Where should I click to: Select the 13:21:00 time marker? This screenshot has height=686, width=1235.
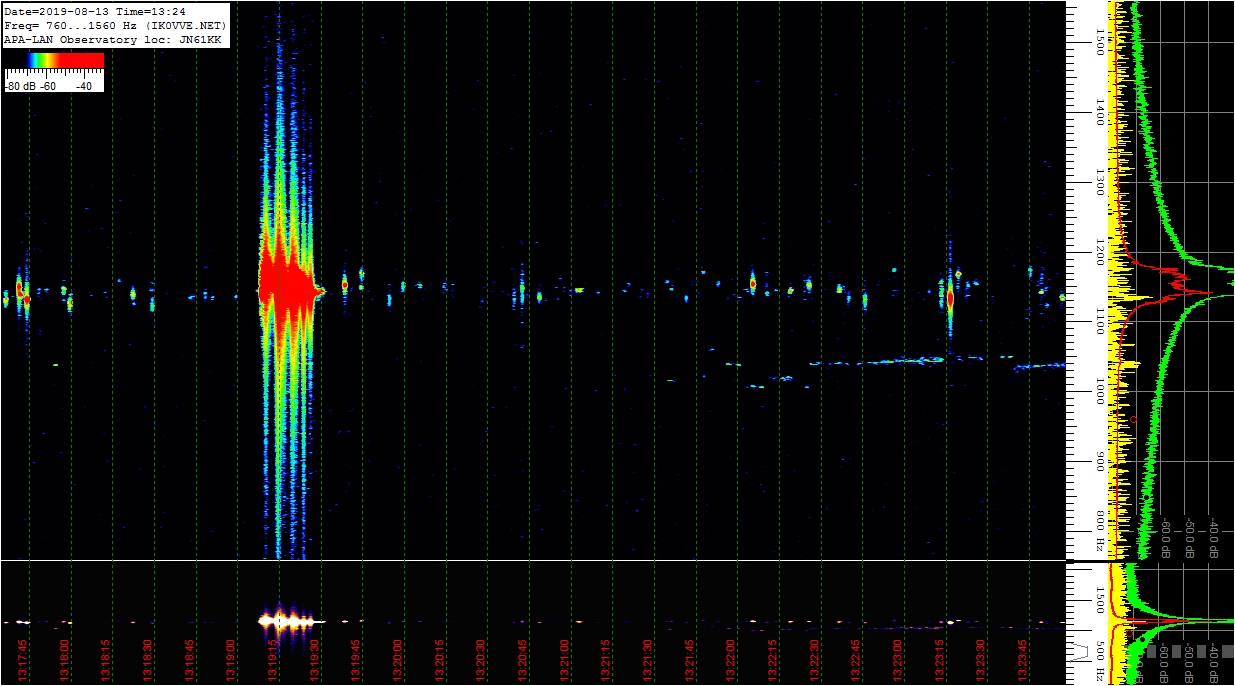564,662
